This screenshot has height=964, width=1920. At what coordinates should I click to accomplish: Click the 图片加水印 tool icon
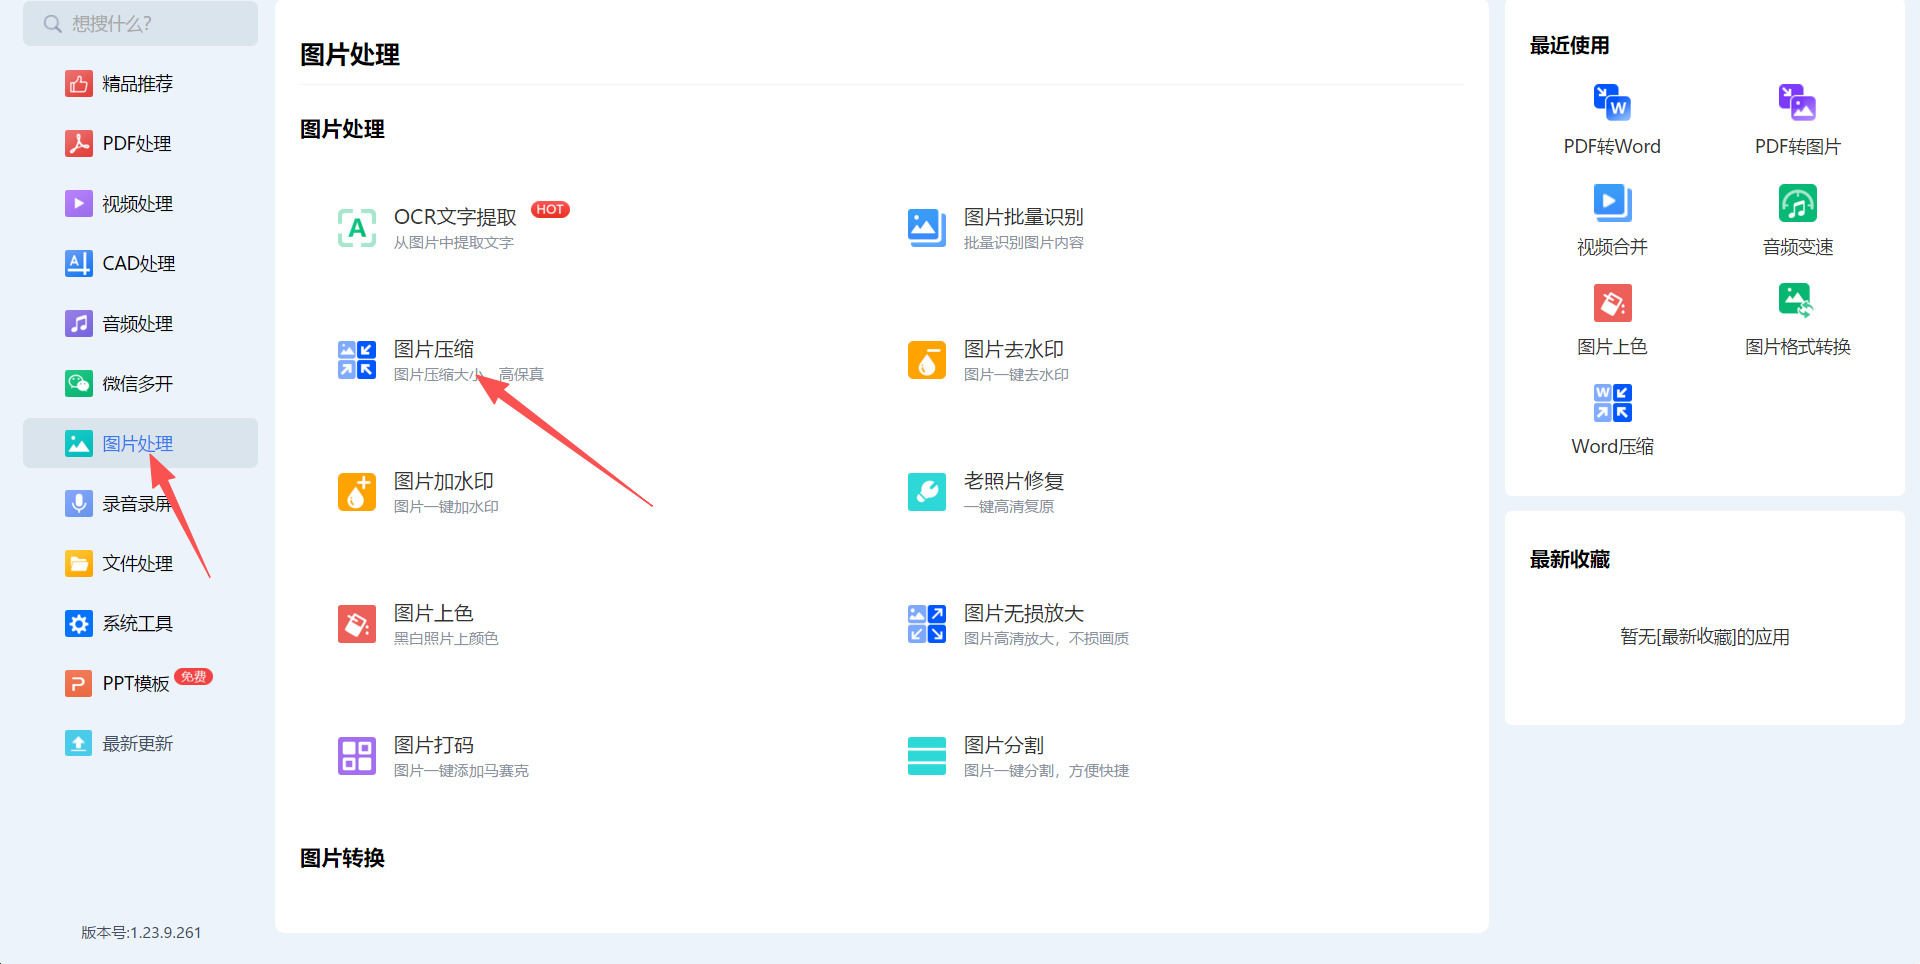click(357, 492)
